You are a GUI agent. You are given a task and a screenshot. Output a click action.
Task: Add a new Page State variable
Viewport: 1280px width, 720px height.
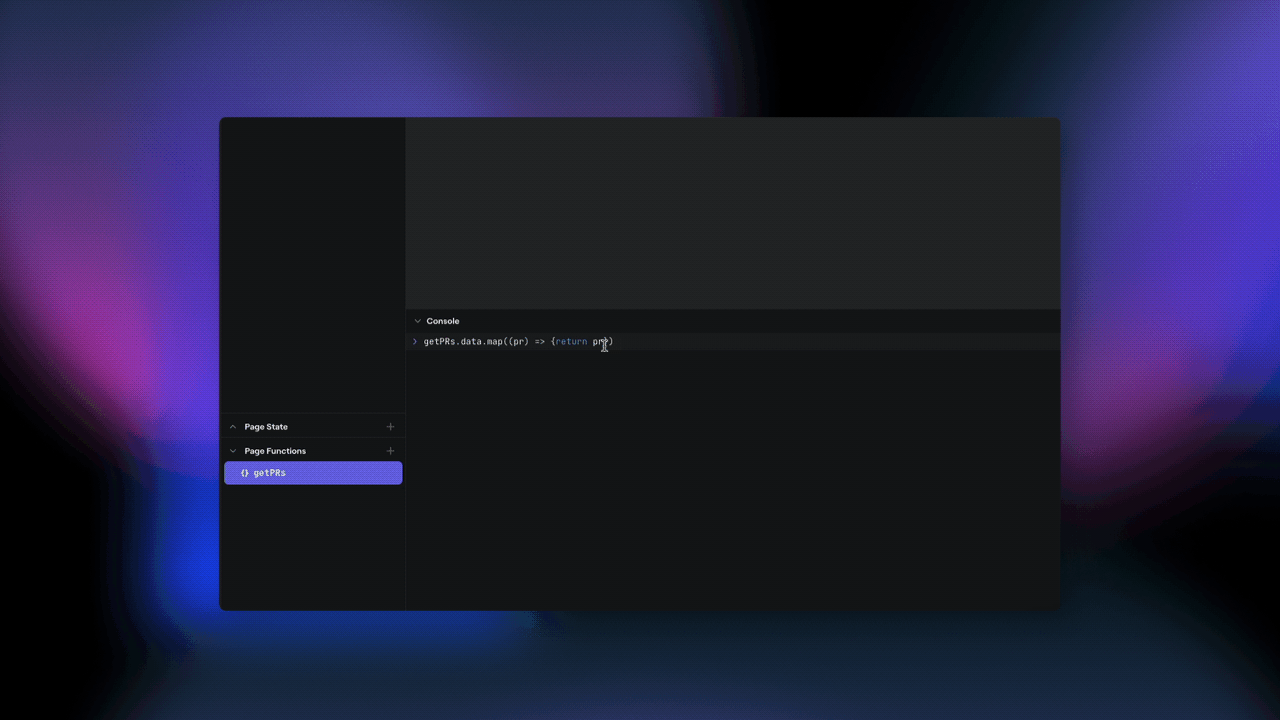[390, 426]
